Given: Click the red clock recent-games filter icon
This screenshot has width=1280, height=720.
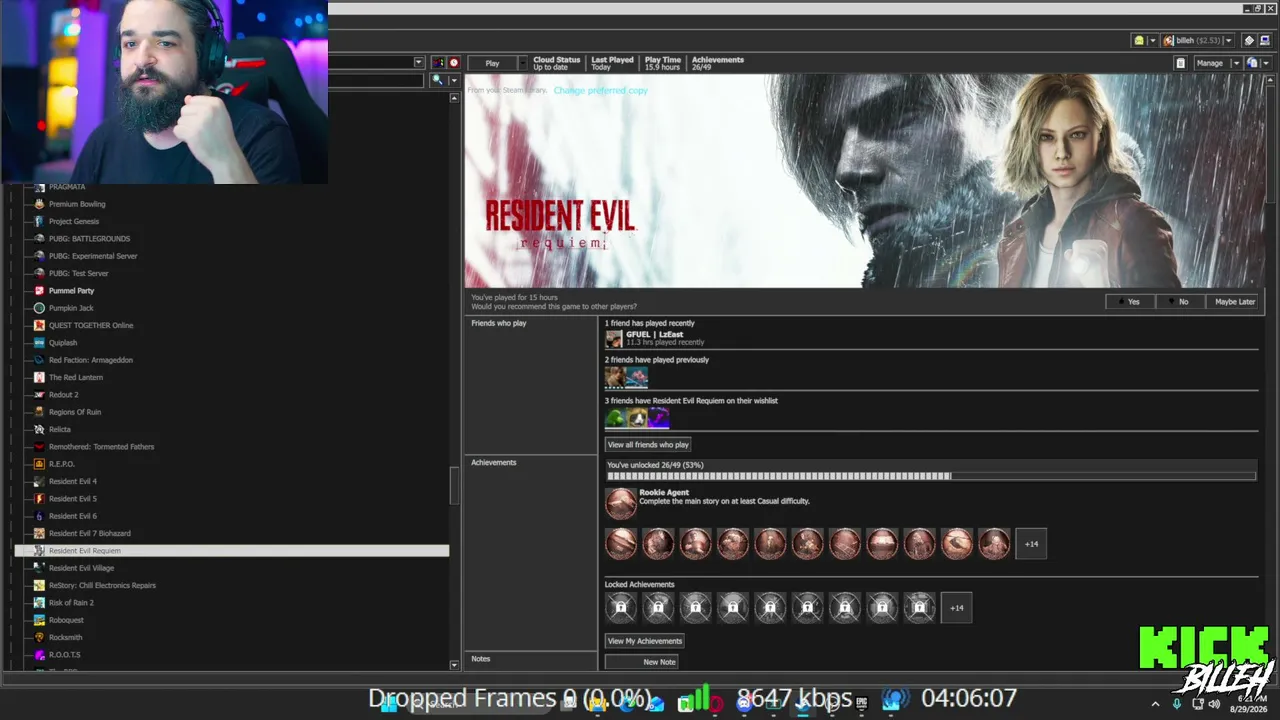Looking at the screenshot, I should [x=453, y=62].
